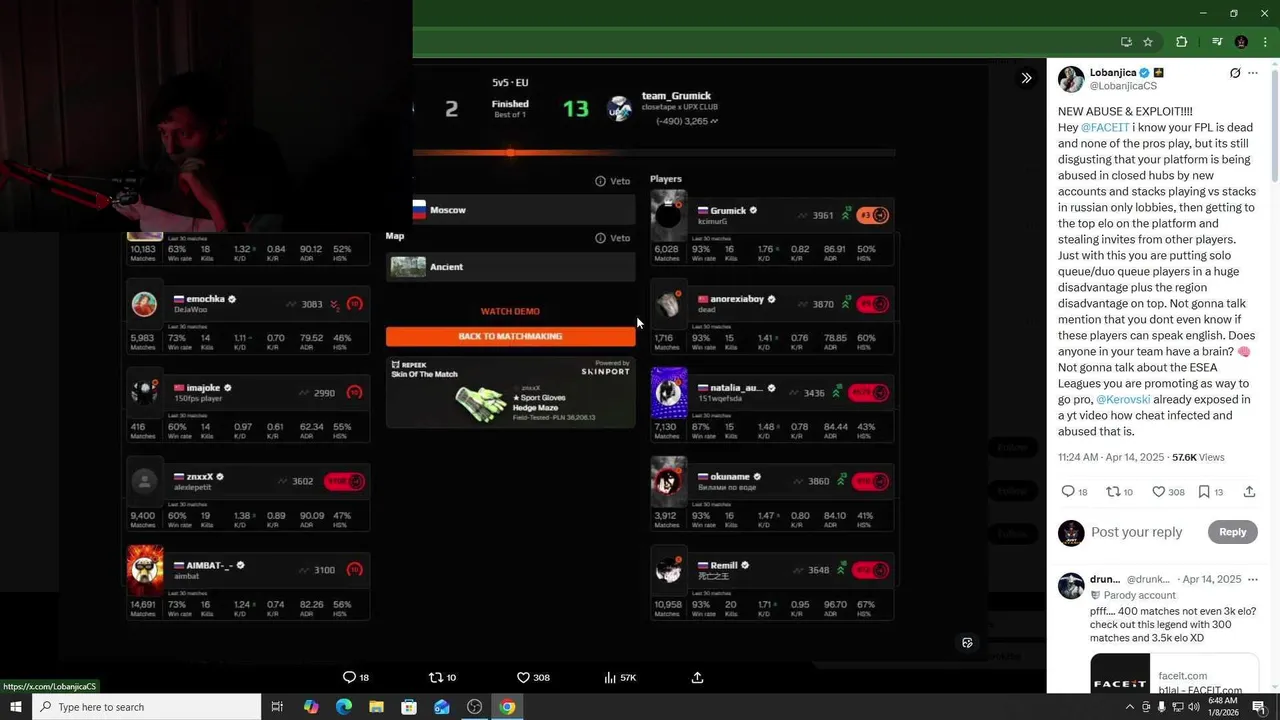Bookmark the tweet via the icon showing 13

pyautogui.click(x=1204, y=491)
